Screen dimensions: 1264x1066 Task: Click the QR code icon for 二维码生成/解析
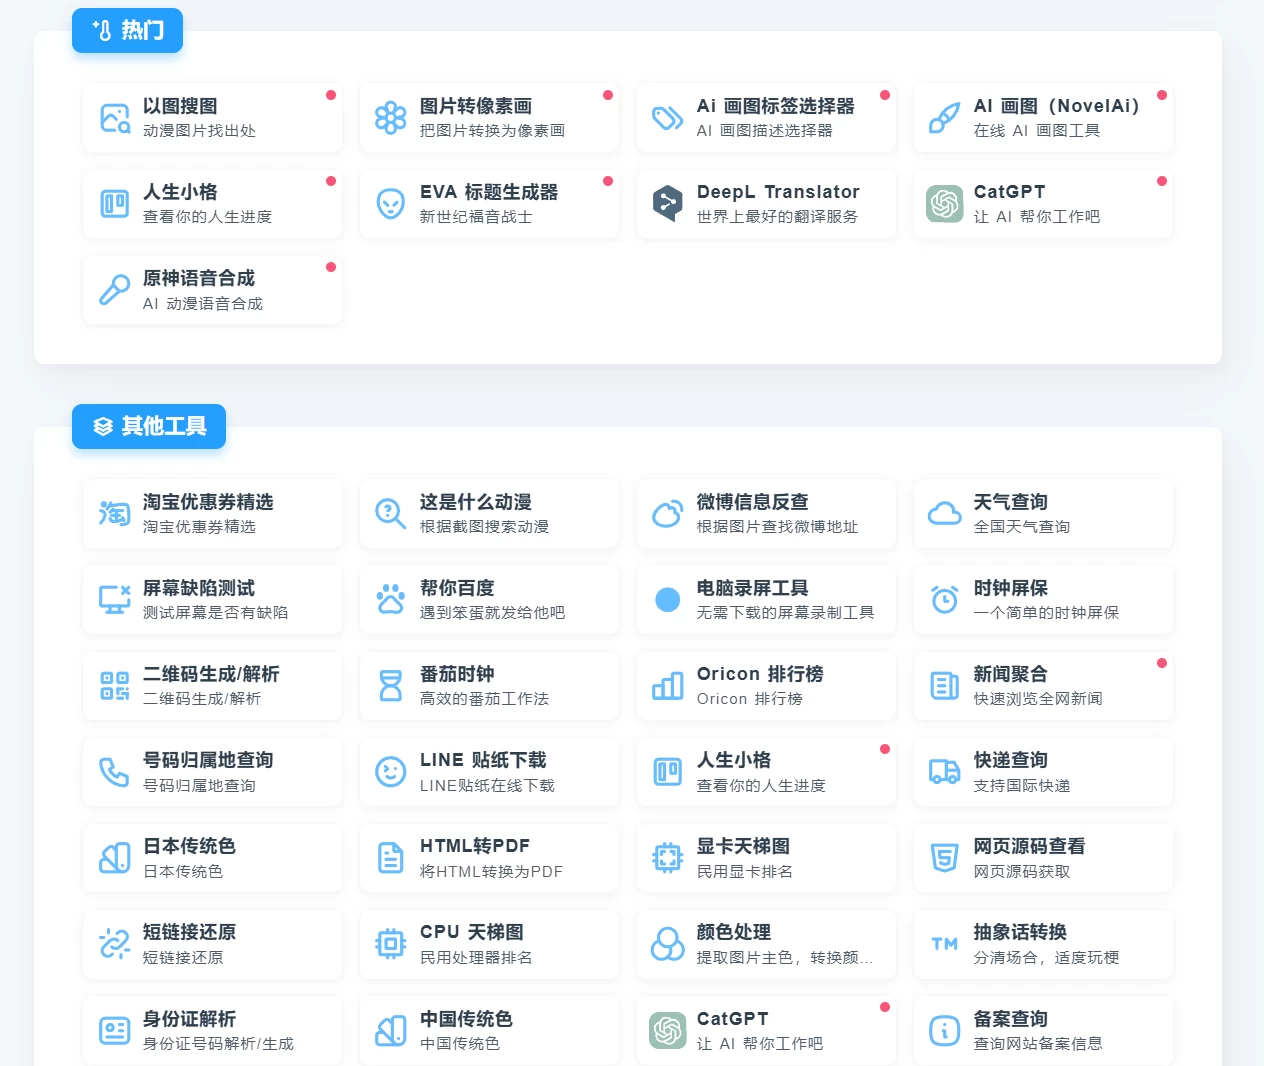(x=115, y=686)
